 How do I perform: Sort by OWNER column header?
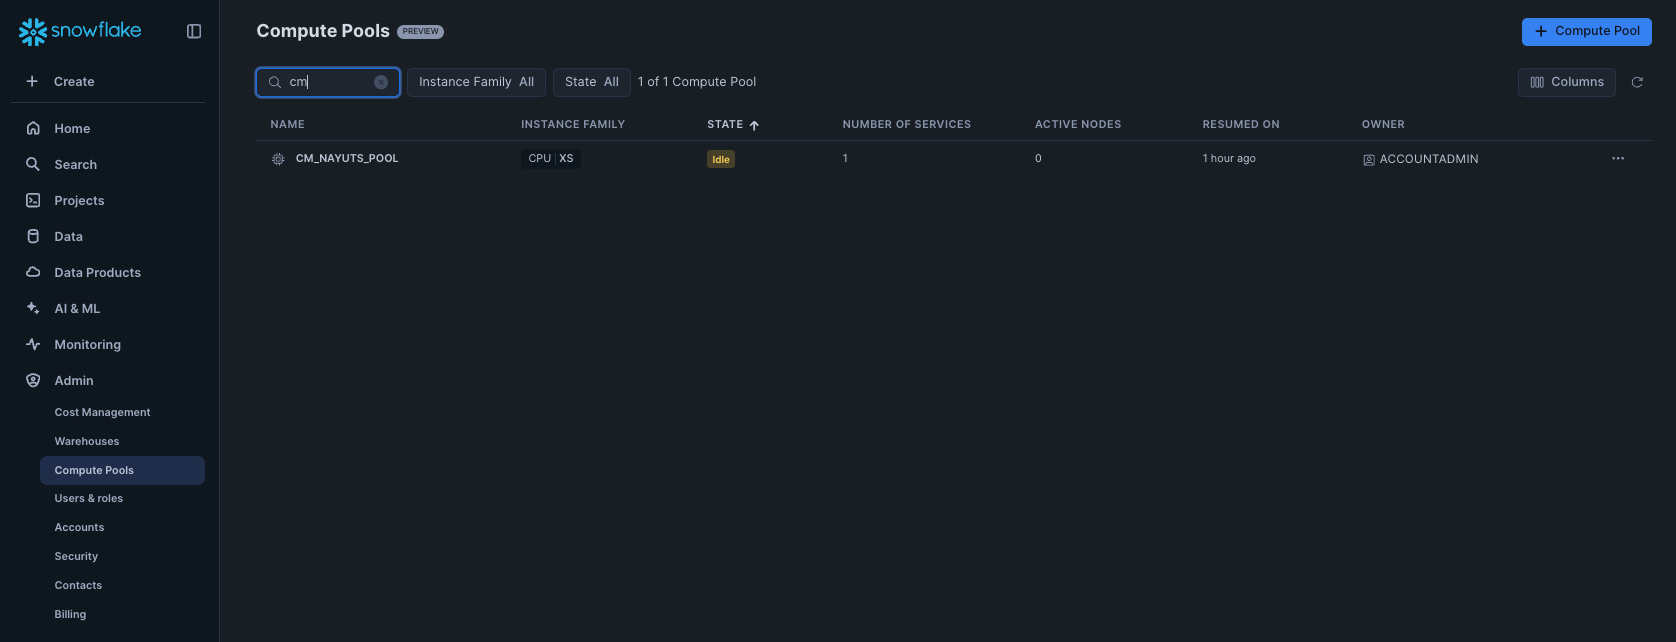1383,124
